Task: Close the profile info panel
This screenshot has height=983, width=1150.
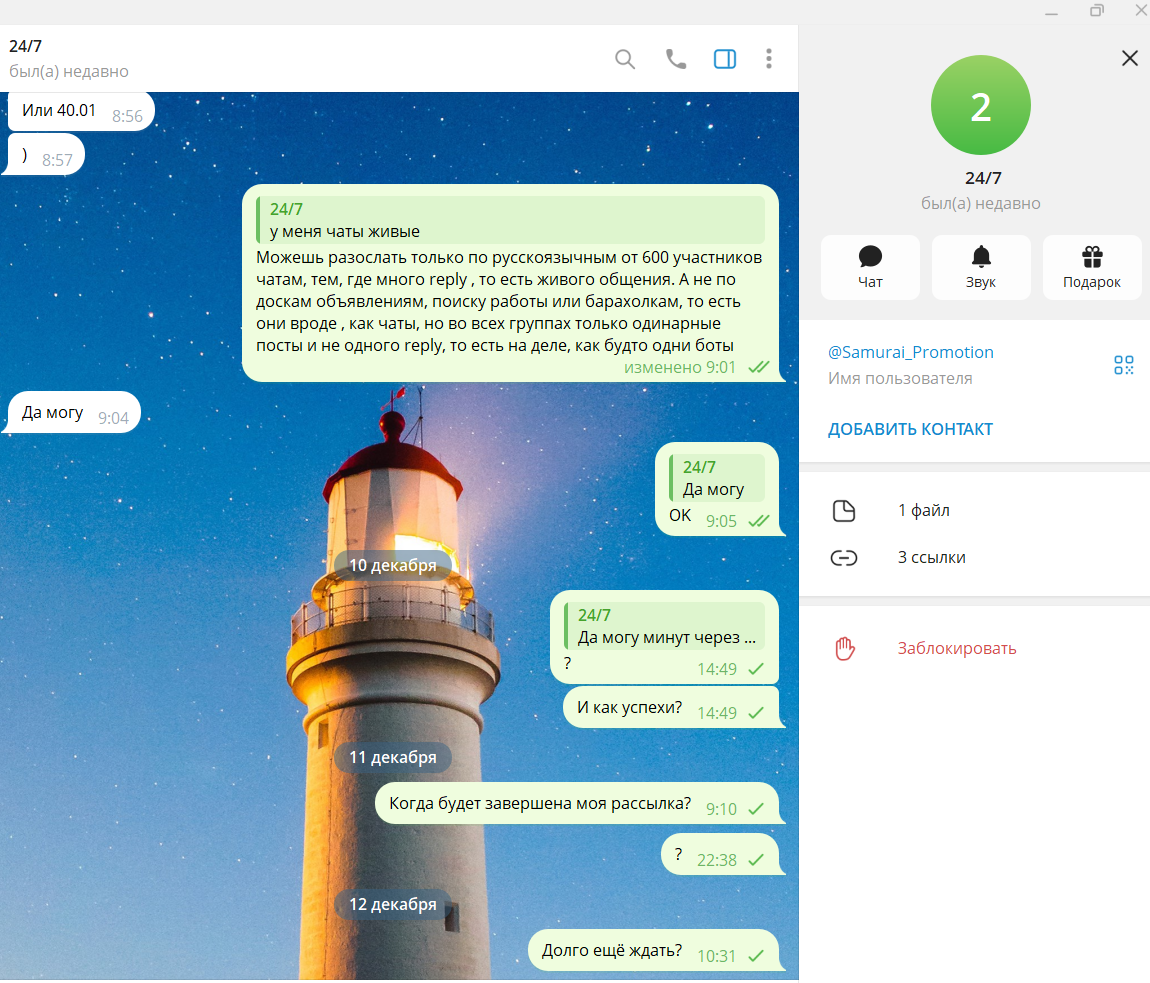Action: (1130, 58)
